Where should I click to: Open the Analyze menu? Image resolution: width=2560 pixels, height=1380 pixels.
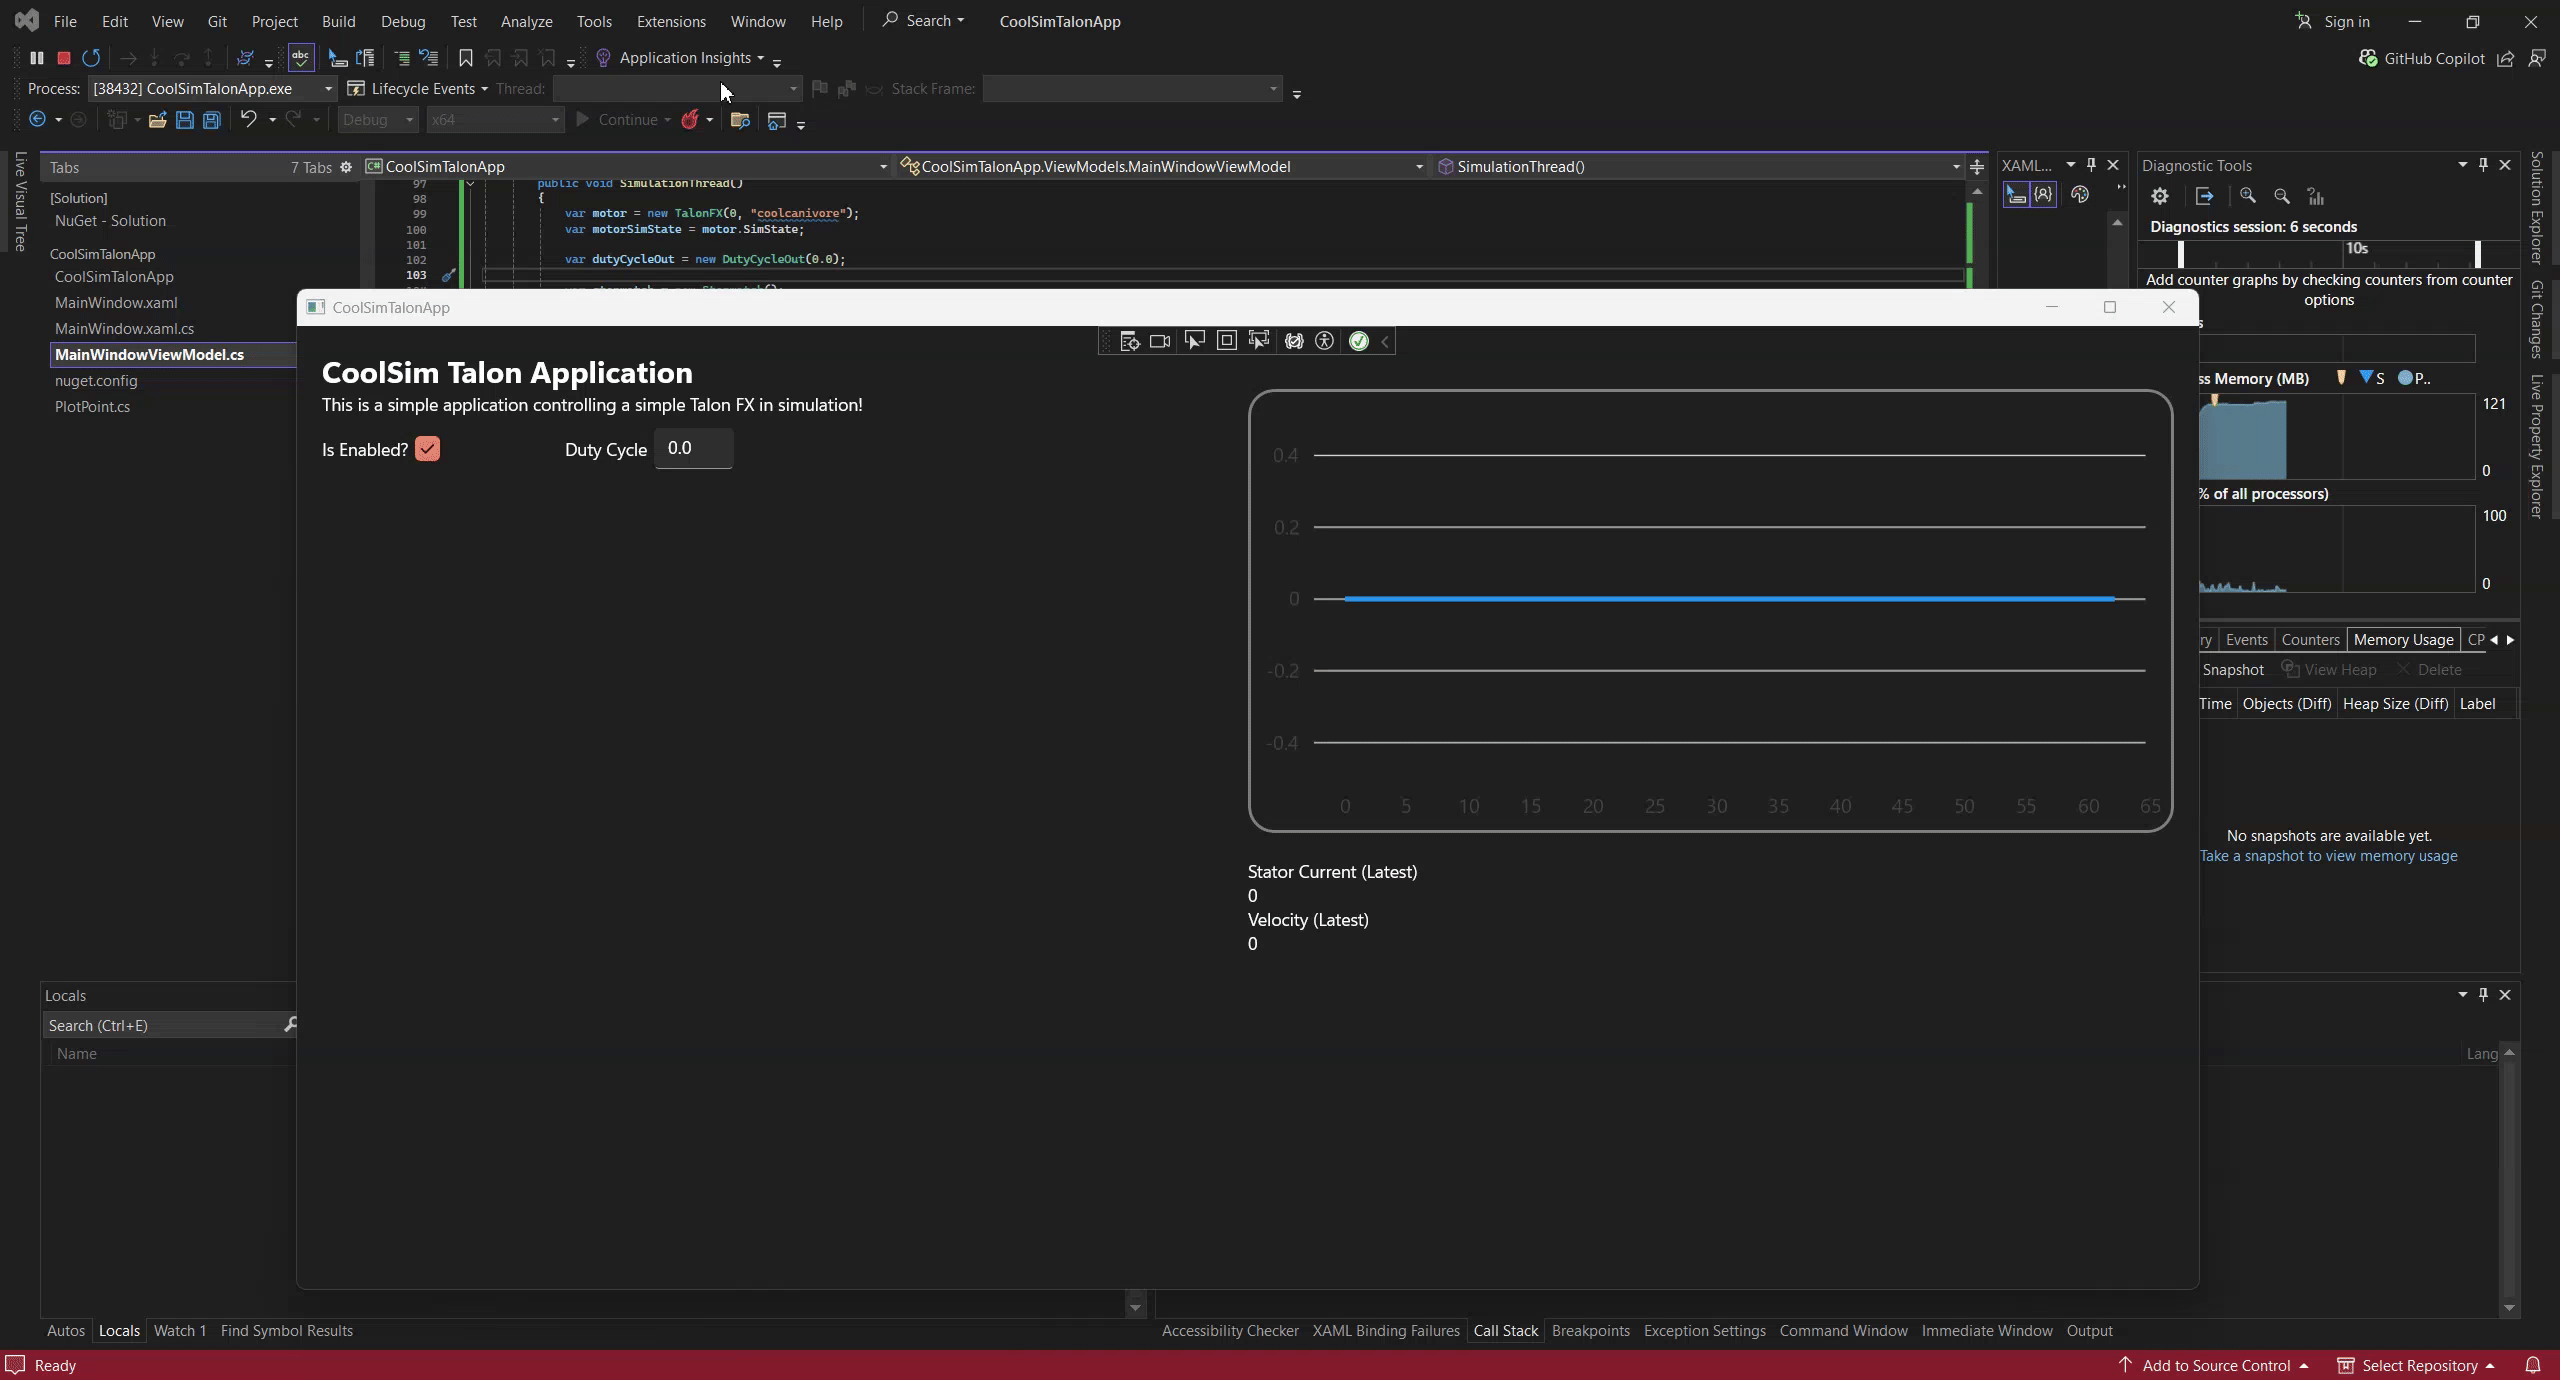click(526, 21)
